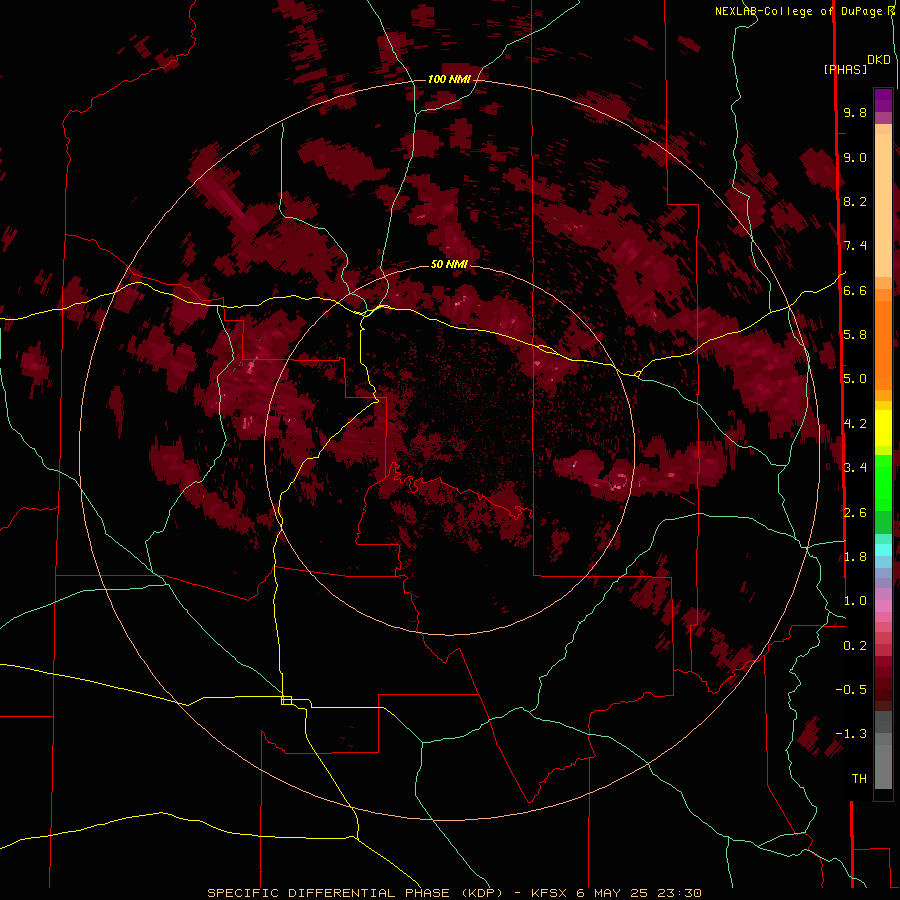
Task: Click the TH label at the scale bottom
Action: [x=859, y=779]
